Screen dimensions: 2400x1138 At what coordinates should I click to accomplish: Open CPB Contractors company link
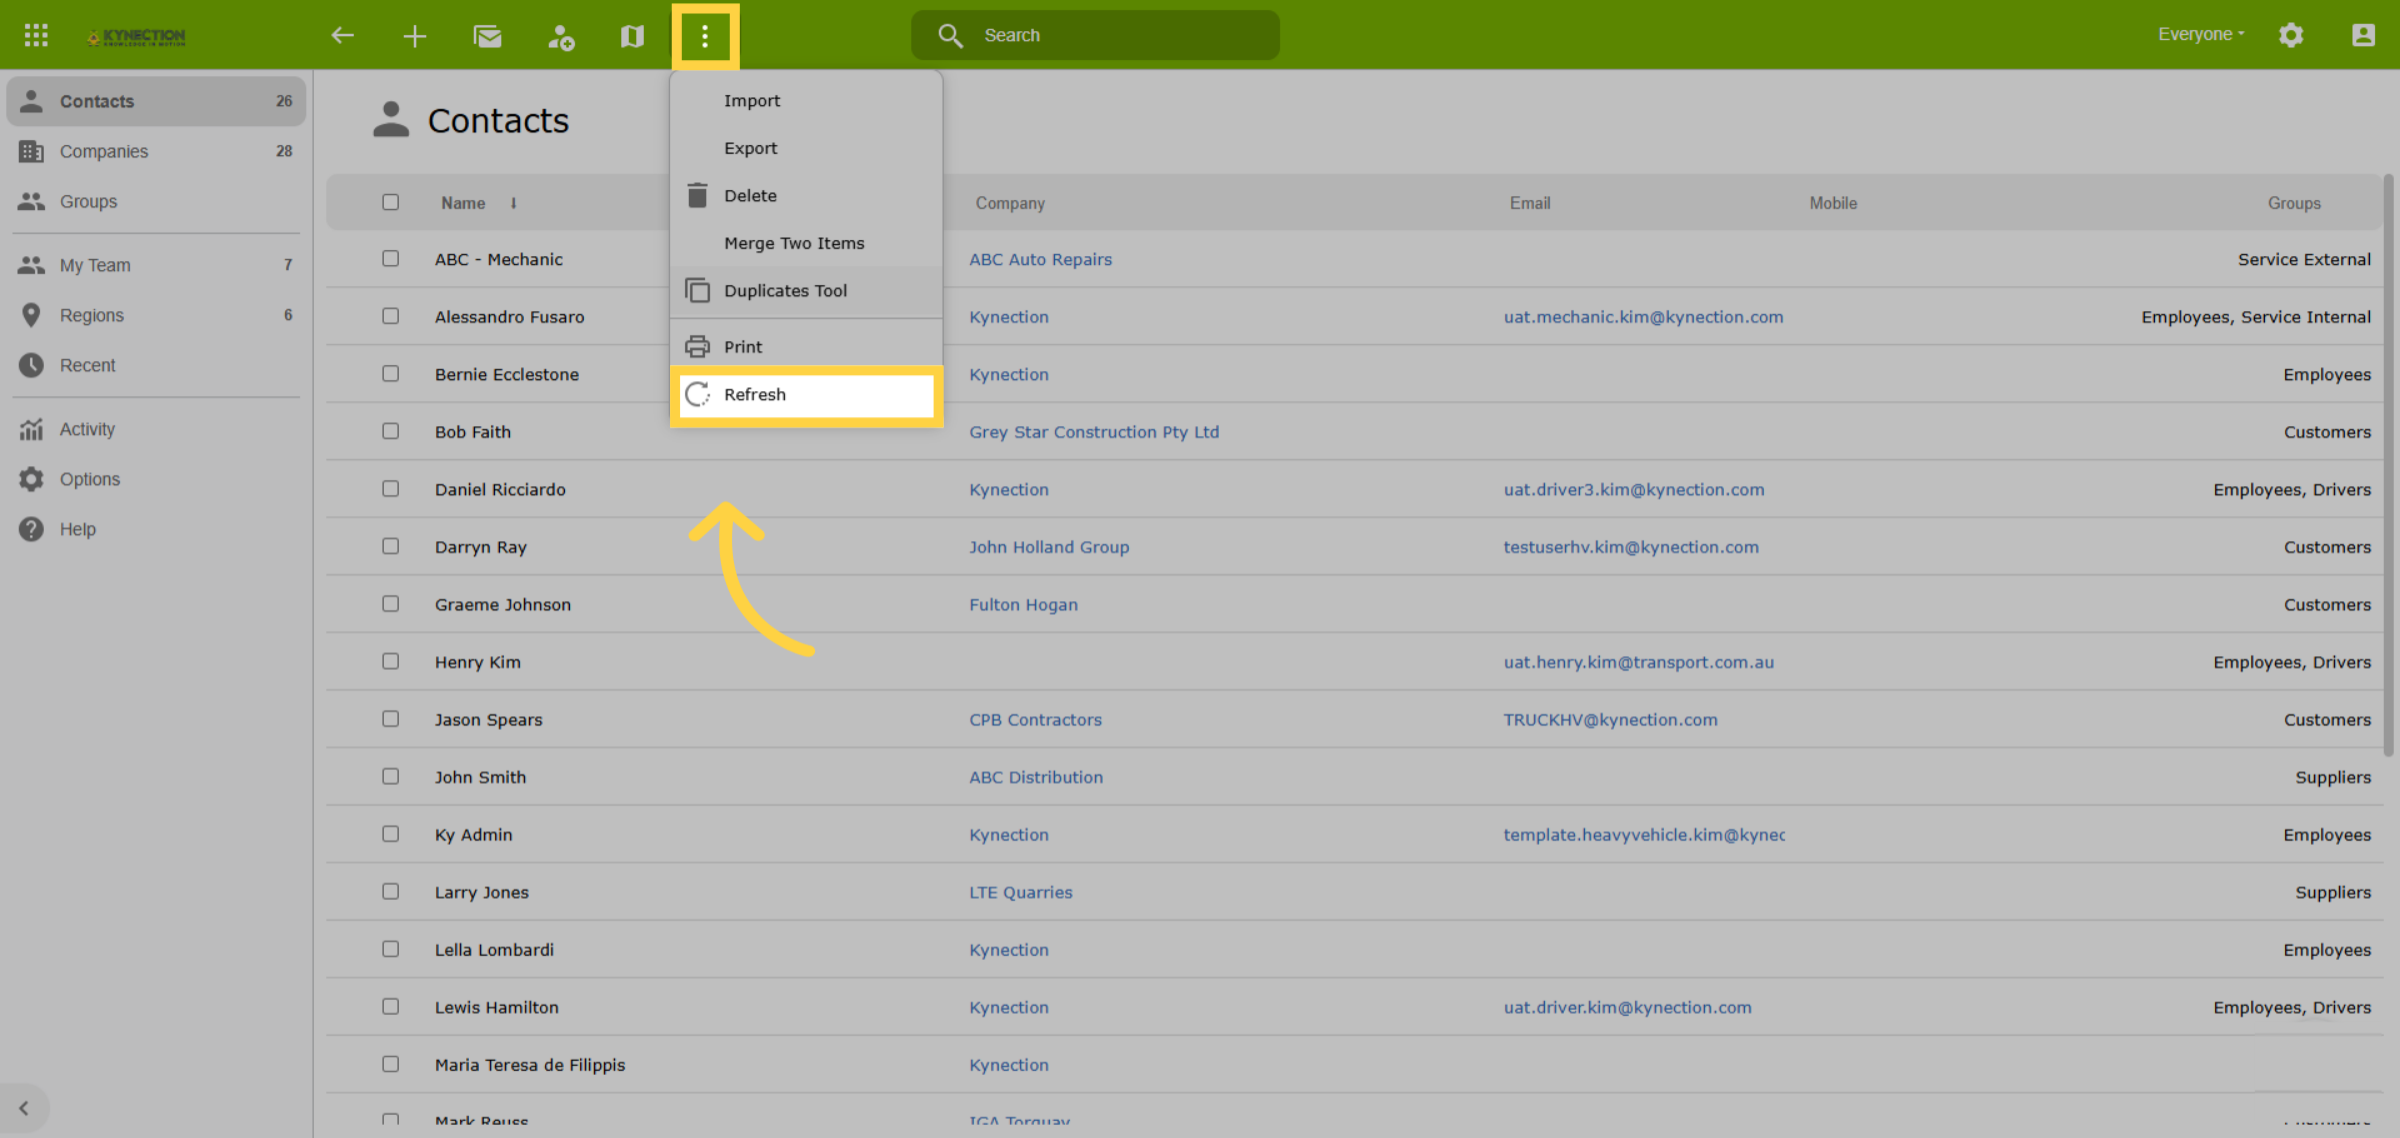pos(1035,719)
